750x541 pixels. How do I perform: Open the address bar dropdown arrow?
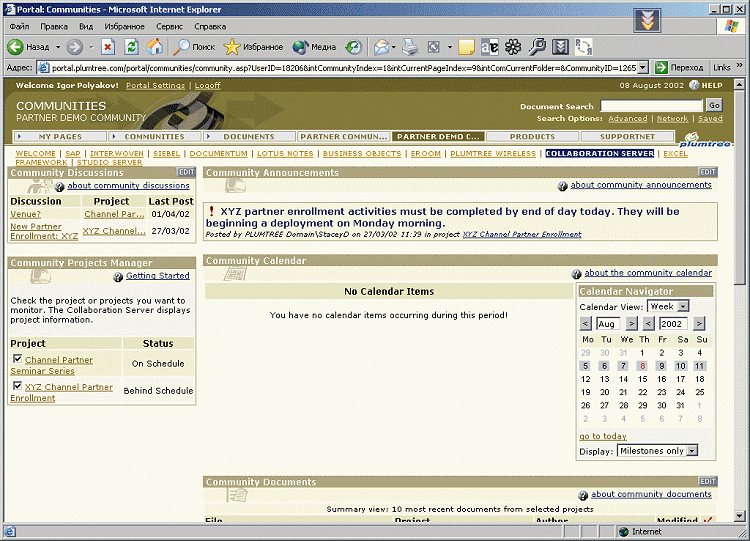tap(643, 67)
